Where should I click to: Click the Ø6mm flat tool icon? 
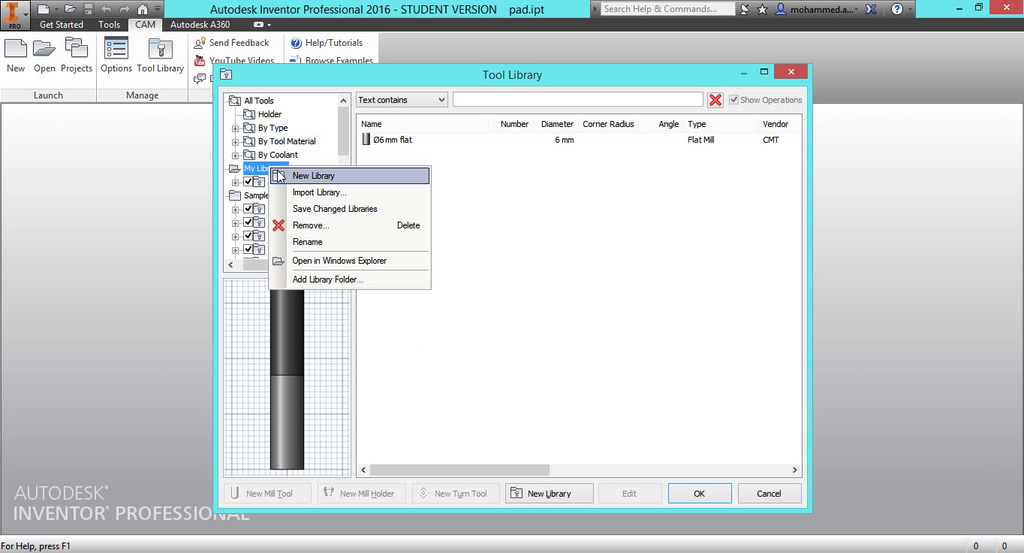click(x=366, y=140)
